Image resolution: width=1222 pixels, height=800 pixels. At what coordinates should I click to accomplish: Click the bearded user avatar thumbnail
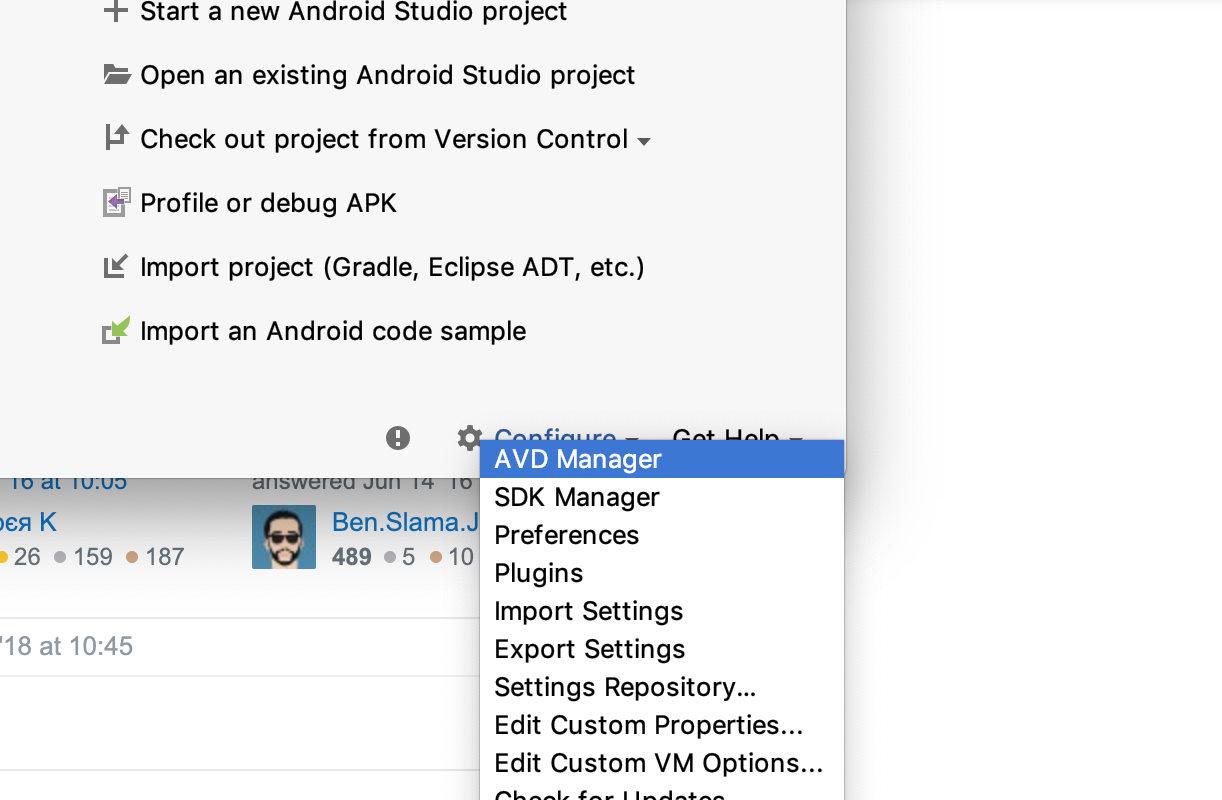click(284, 537)
